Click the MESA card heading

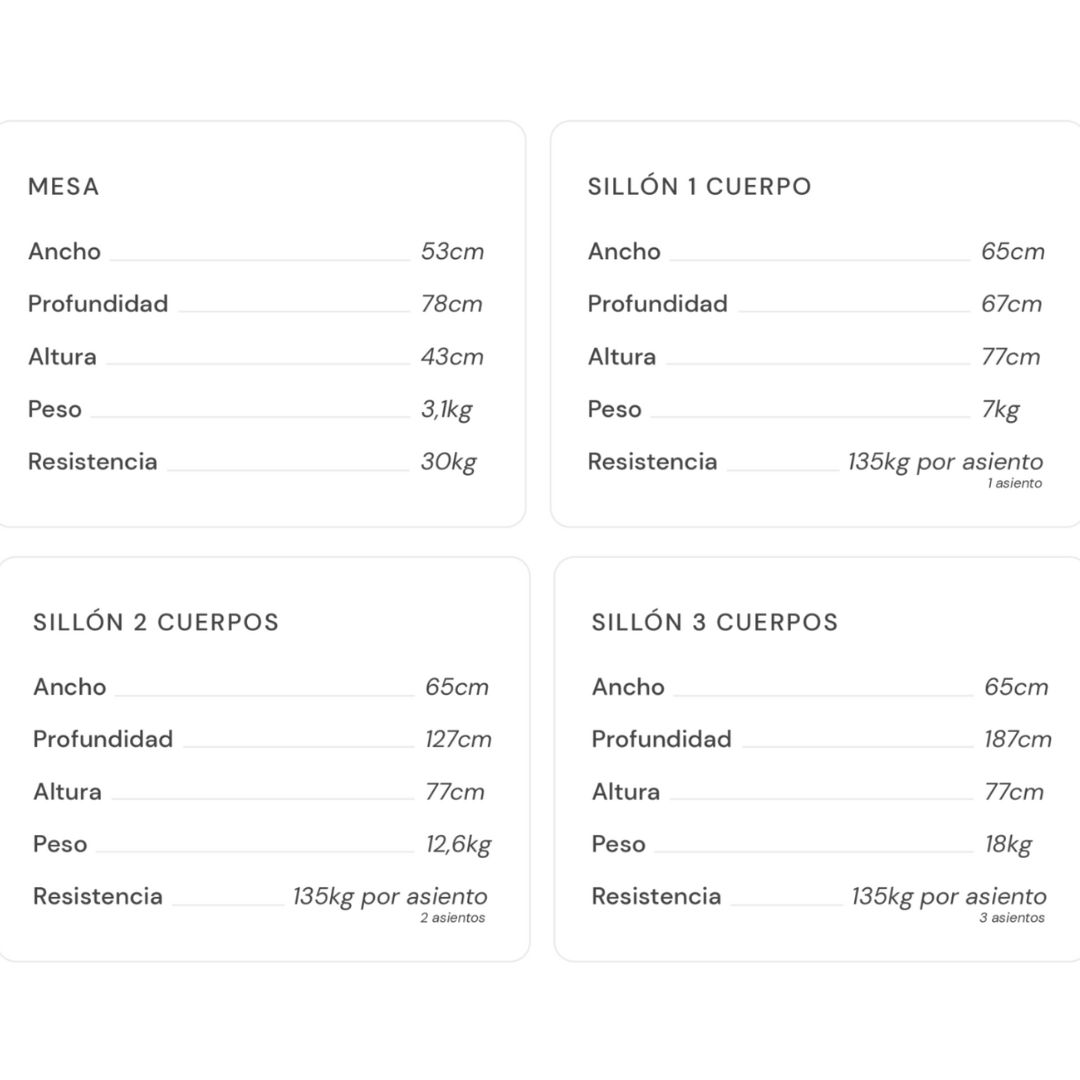coord(64,187)
